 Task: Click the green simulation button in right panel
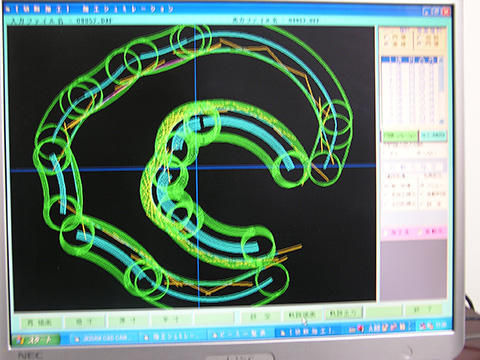(x=399, y=136)
